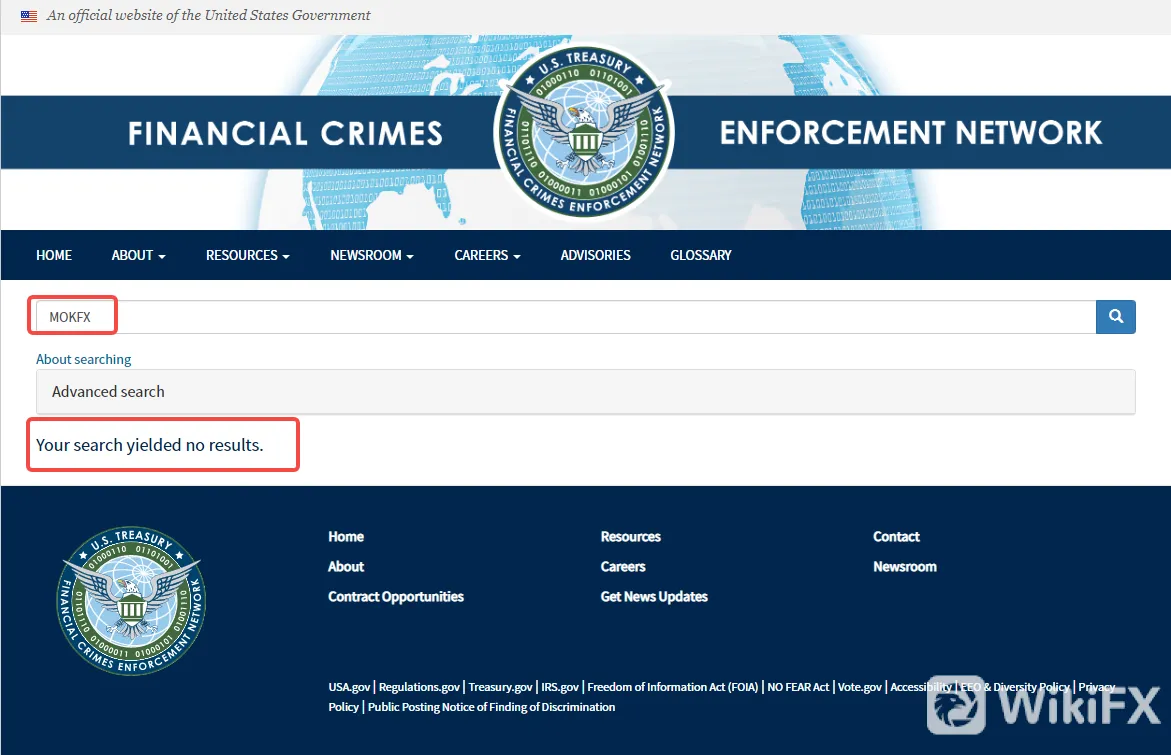The width and height of the screenshot is (1171, 755).
Task: Click the search field containing MOKFX
Action: pos(566,317)
